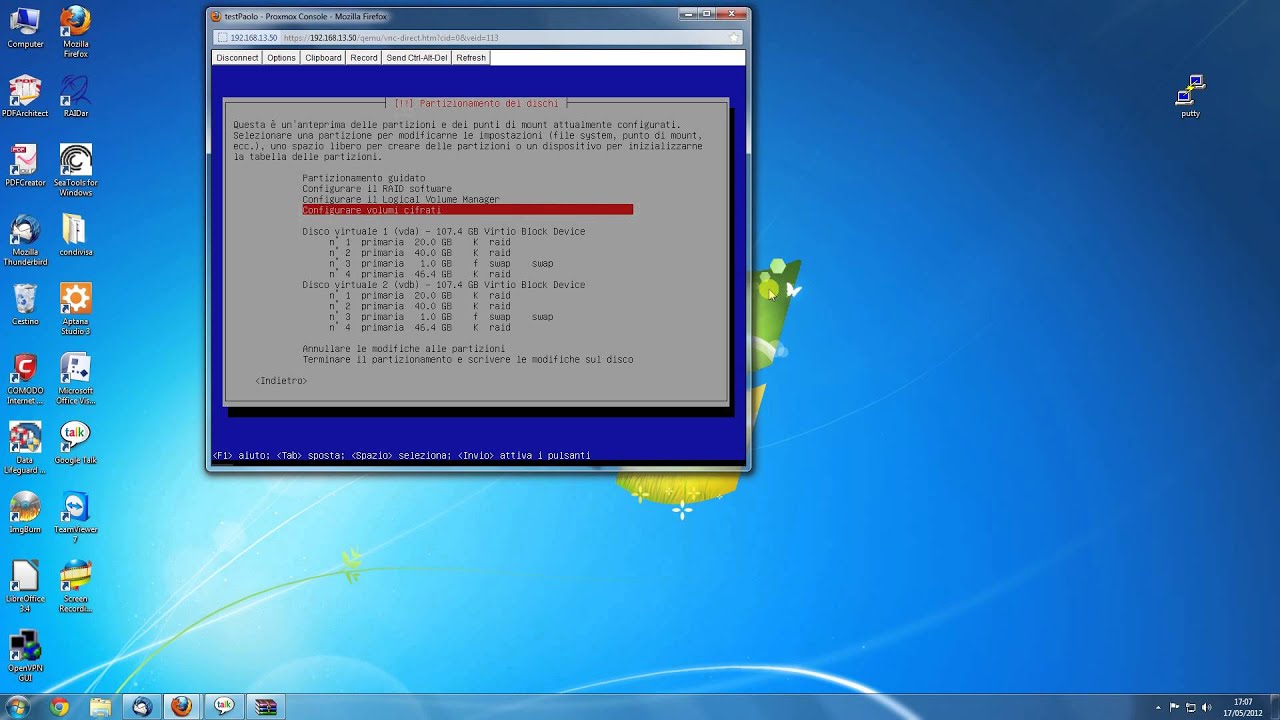
Task: Open the Windows Start menu
Action: [17, 707]
